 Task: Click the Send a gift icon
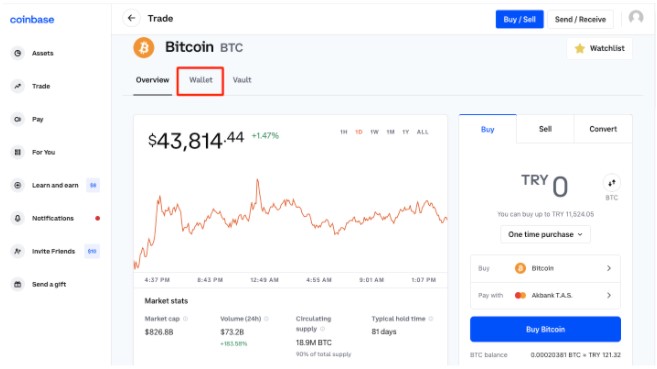point(18,284)
